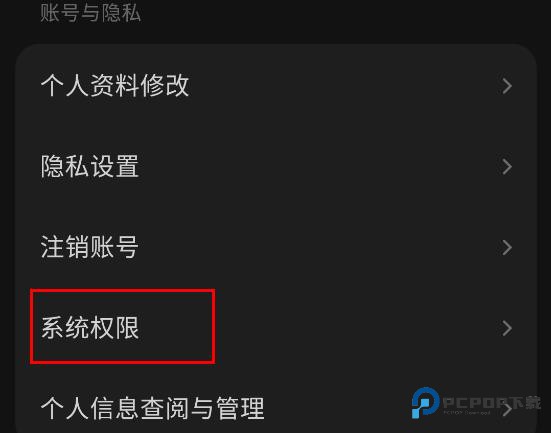Tap blank space in 系统权限 row

pyautogui.click(x=351, y=328)
